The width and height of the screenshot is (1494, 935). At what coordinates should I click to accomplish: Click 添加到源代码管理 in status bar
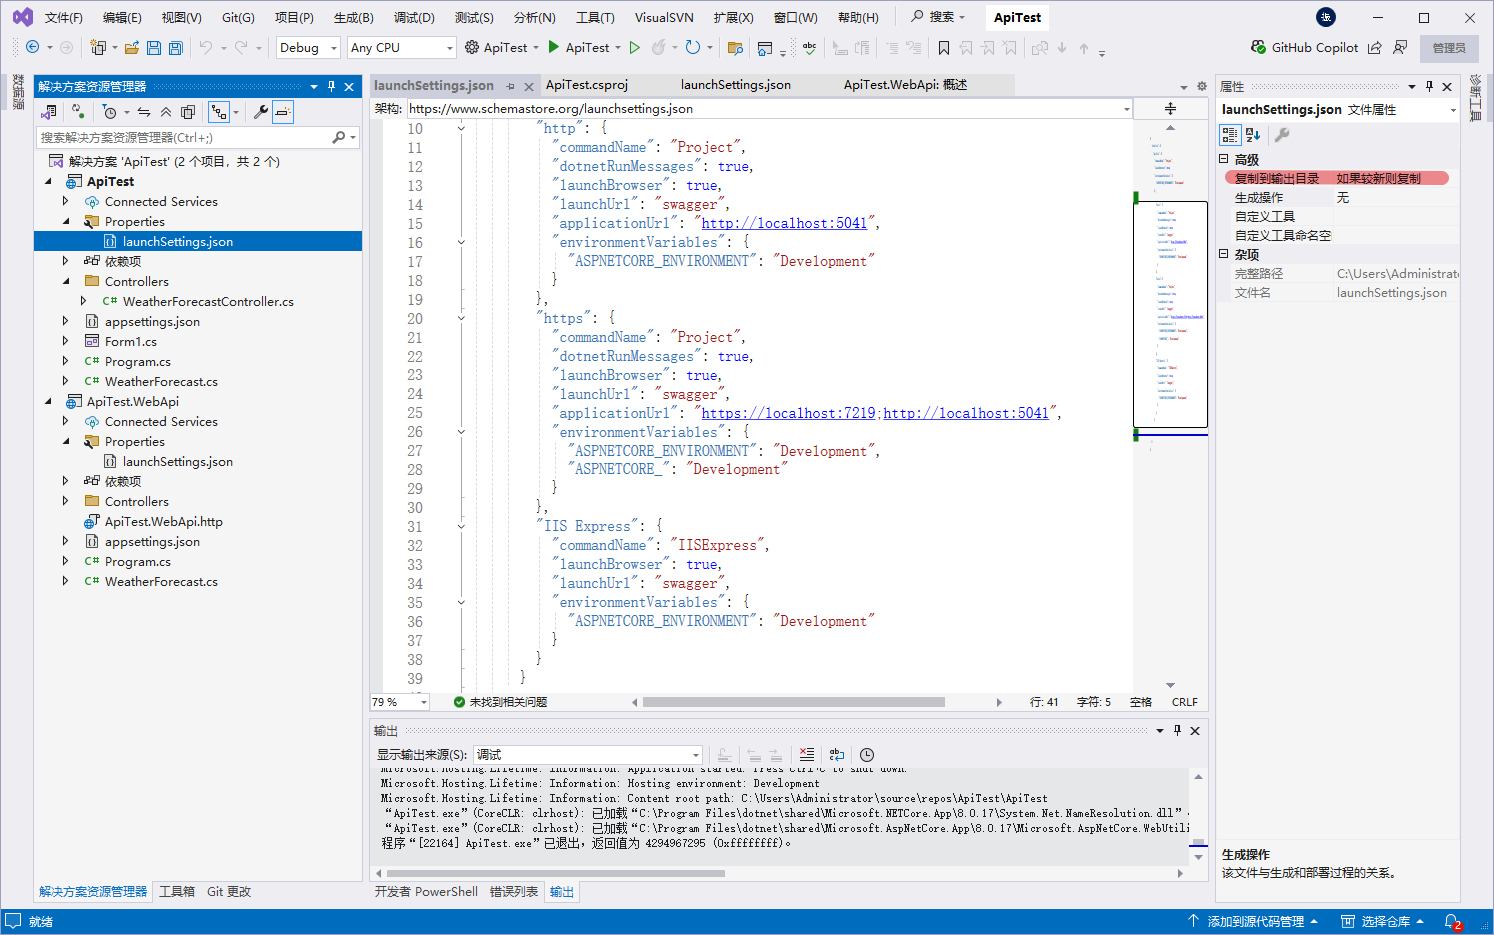tap(1254, 922)
